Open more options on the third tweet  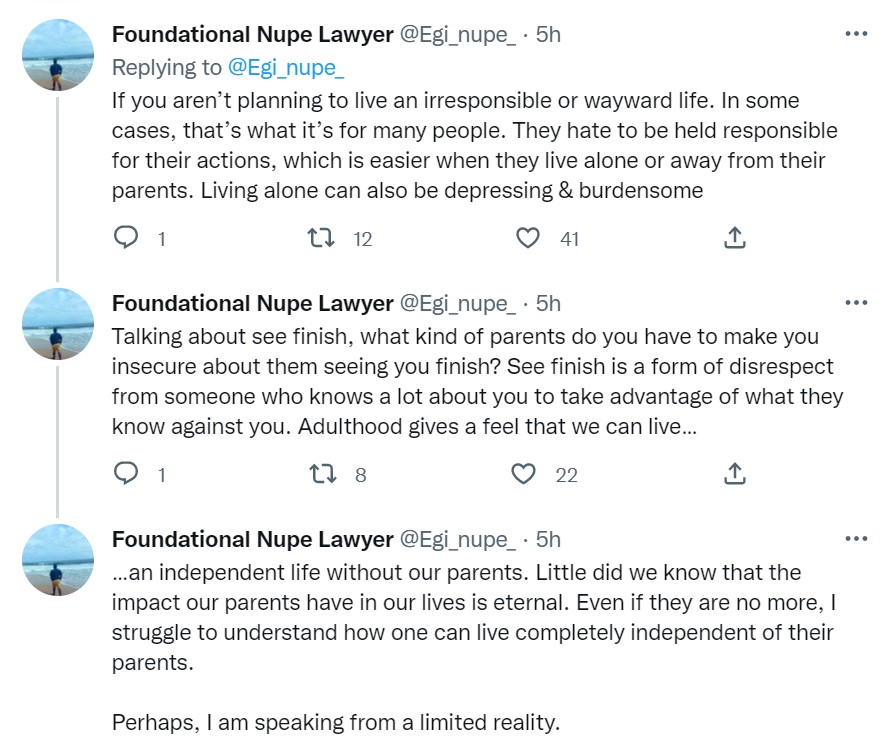[x=856, y=539]
